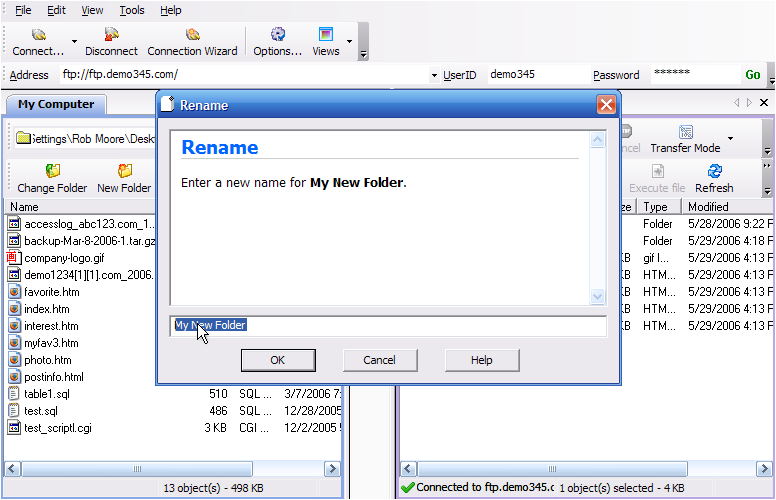This screenshot has width=776, height=500.
Task: Click dialog scroll down arrow
Action: tap(597, 297)
